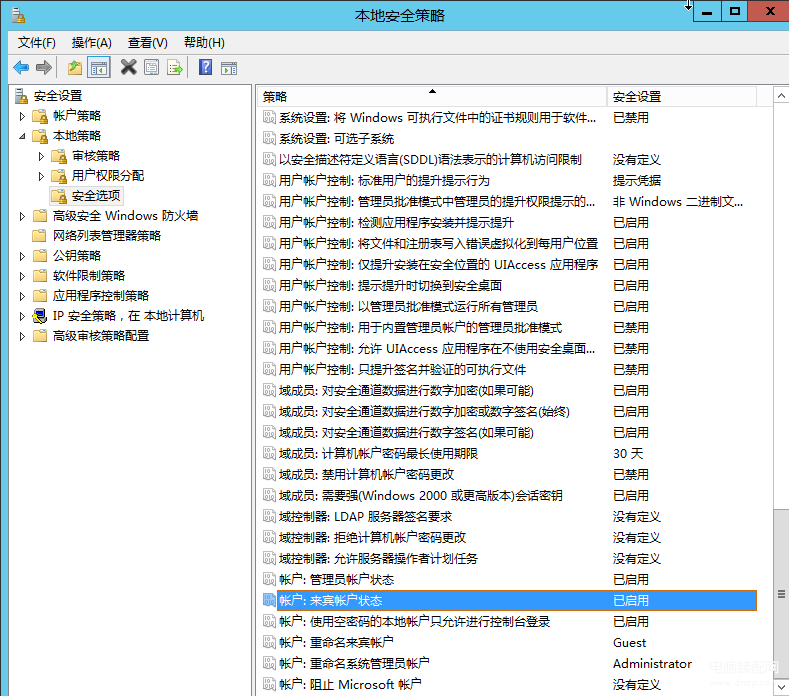Click the Up one level folder icon
This screenshot has height=696, width=789.
(x=75, y=67)
